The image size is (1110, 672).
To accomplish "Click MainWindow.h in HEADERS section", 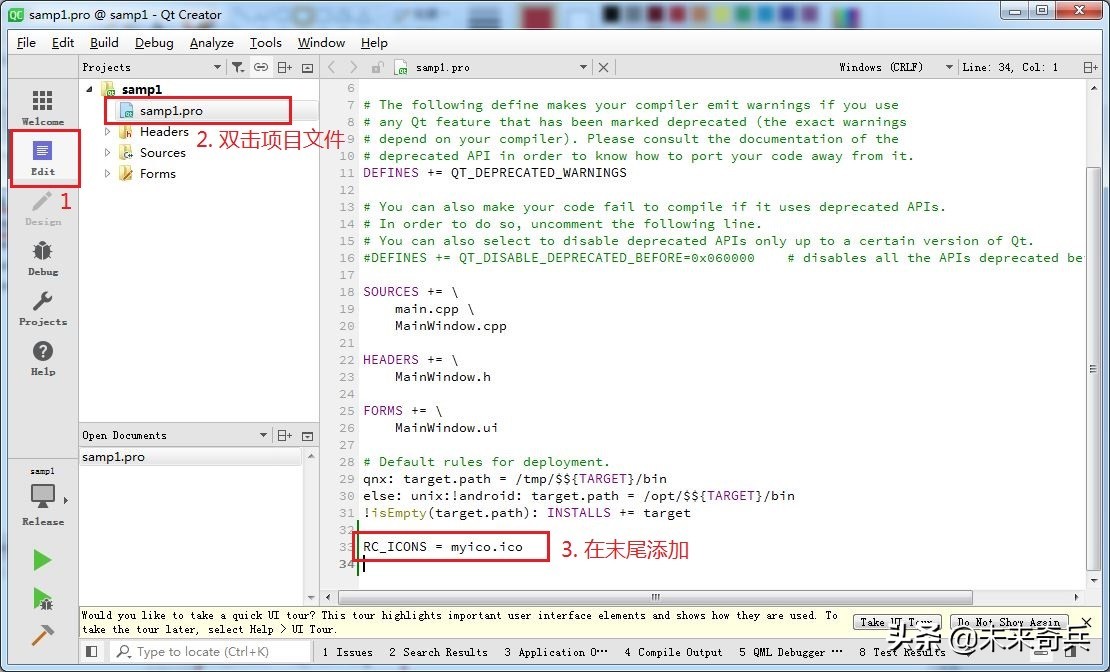I will [x=442, y=377].
